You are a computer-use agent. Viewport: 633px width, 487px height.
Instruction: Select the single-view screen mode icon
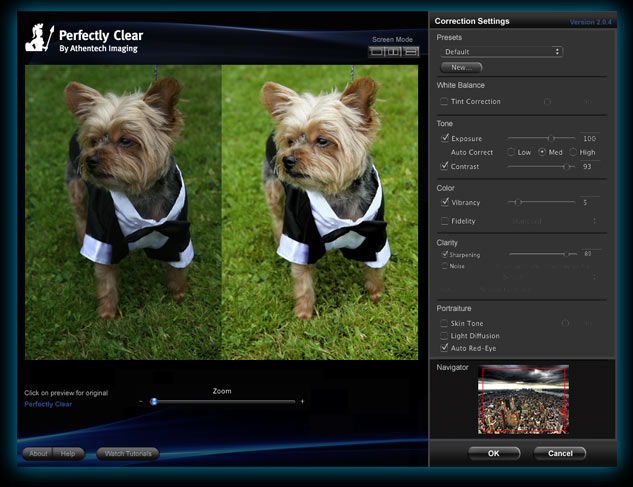376,52
